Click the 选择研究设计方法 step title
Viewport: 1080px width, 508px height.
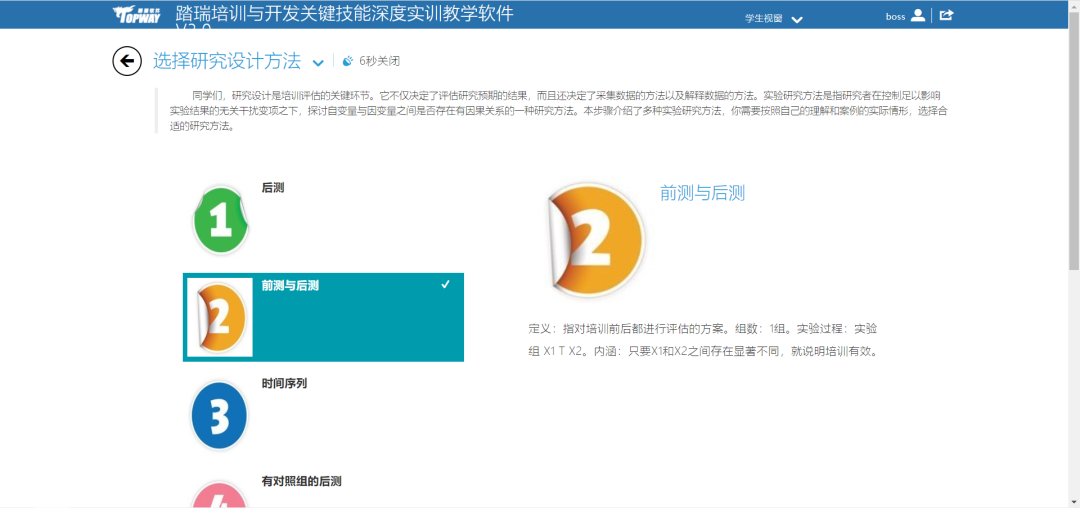coord(227,61)
